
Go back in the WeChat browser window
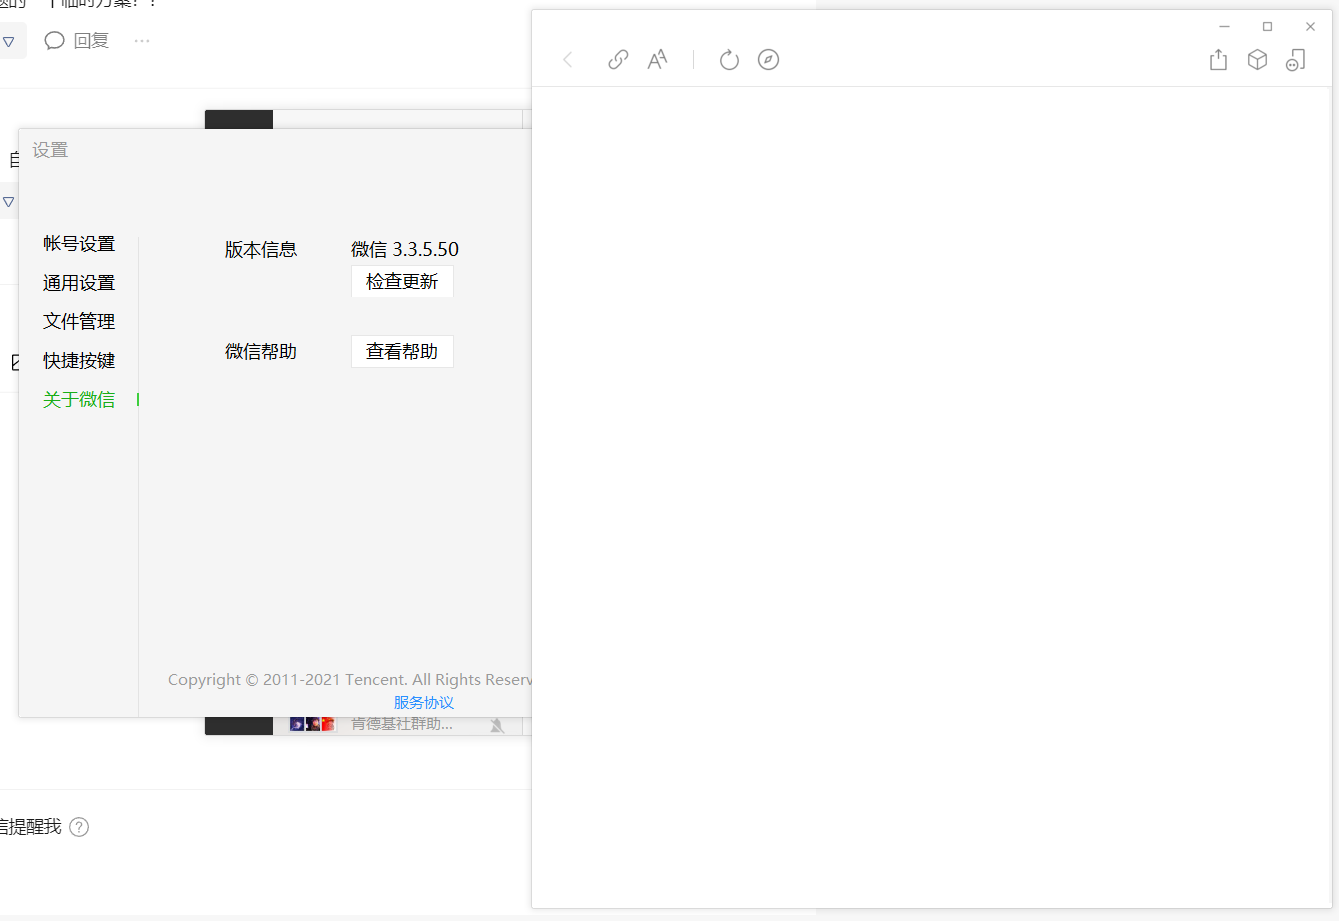(x=568, y=60)
